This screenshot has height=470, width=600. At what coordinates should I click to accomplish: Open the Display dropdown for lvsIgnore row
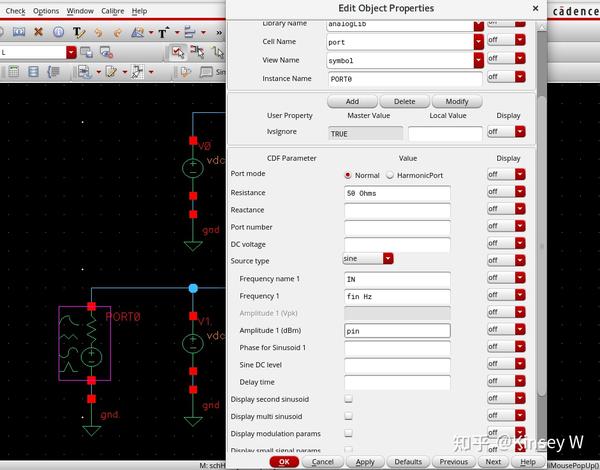click(x=506, y=132)
